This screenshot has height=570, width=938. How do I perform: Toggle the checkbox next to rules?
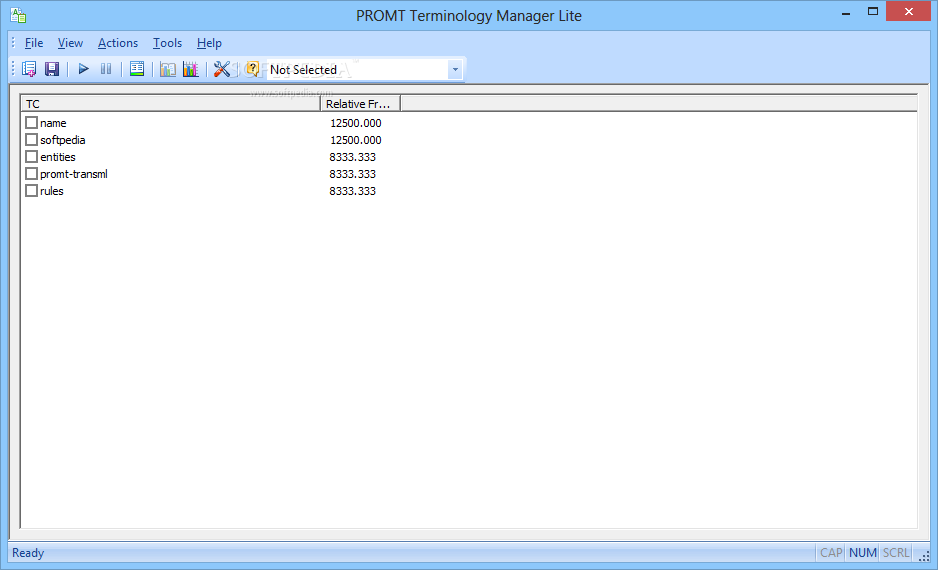[32, 191]
